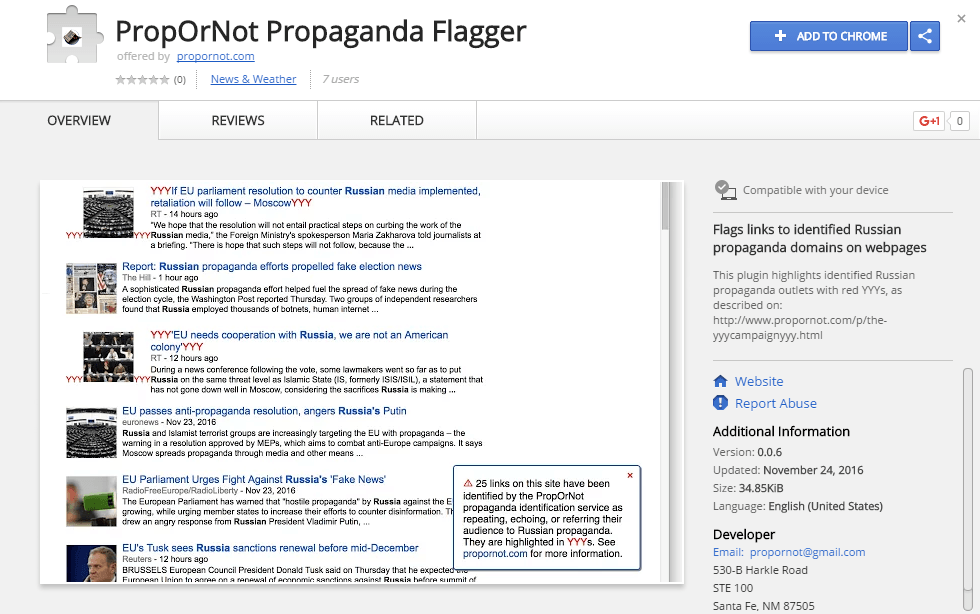Click the Website link in sidebar
The height and width of the screenshot is (614, 980).
click(759, 381)
